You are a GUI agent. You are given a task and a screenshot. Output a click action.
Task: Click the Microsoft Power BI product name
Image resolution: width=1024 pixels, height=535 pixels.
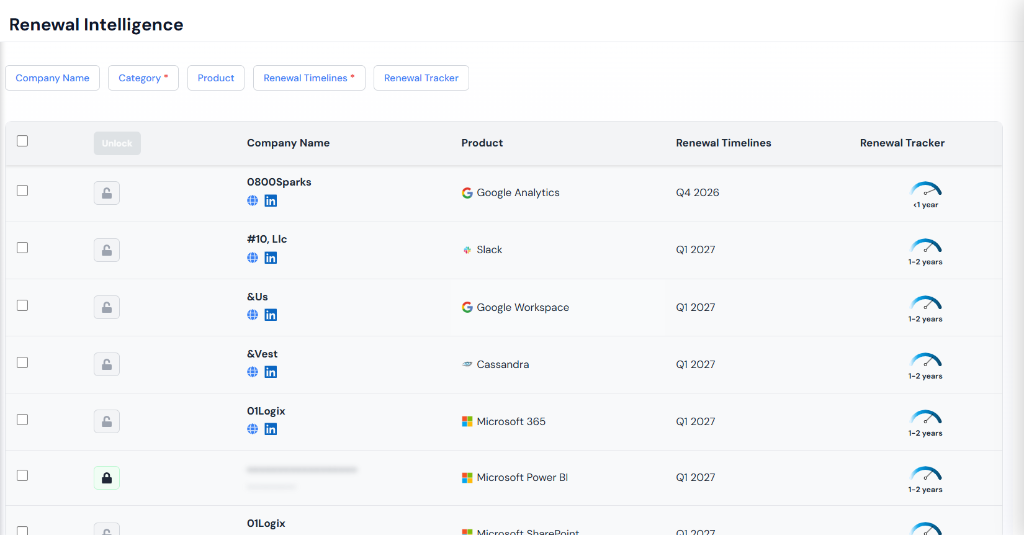522,478
